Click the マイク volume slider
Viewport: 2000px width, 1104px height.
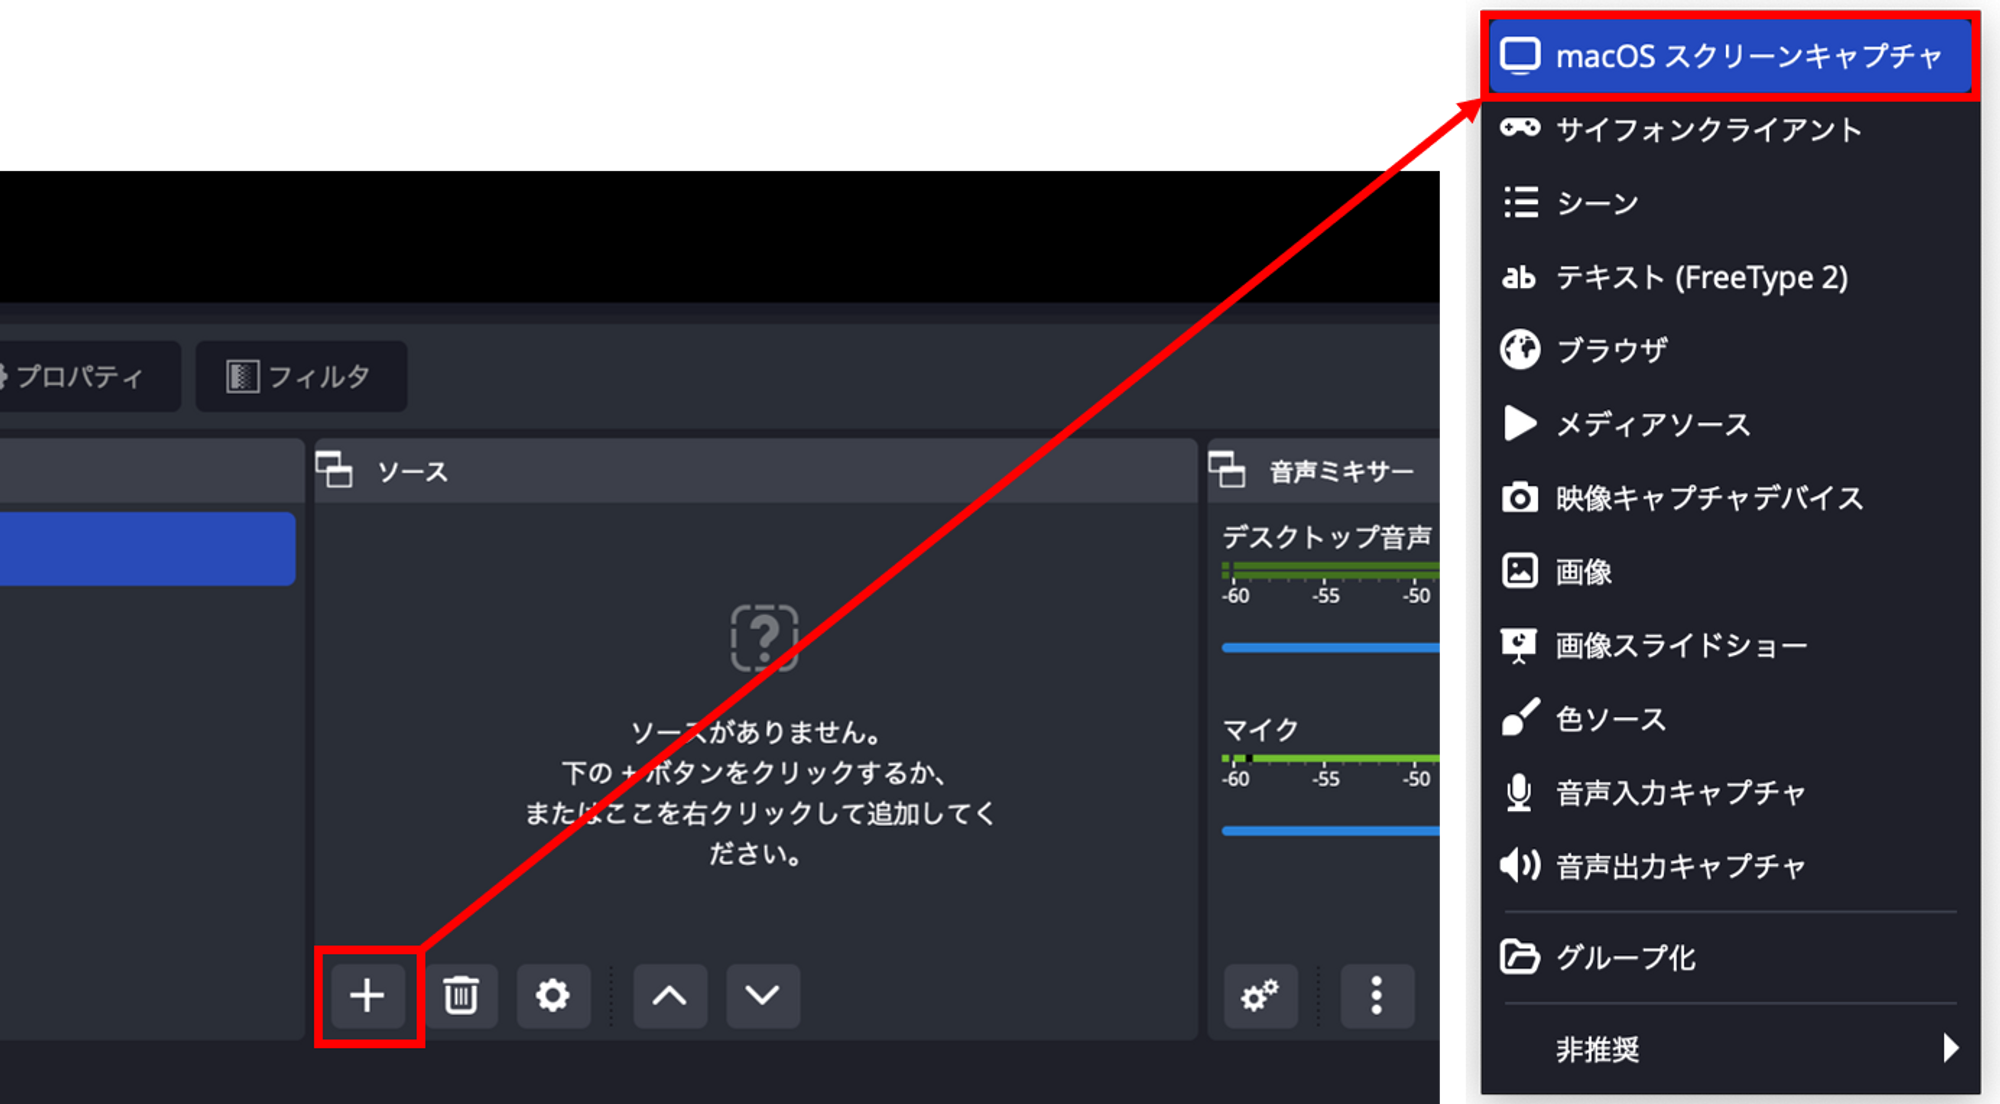coord(1331,831)
